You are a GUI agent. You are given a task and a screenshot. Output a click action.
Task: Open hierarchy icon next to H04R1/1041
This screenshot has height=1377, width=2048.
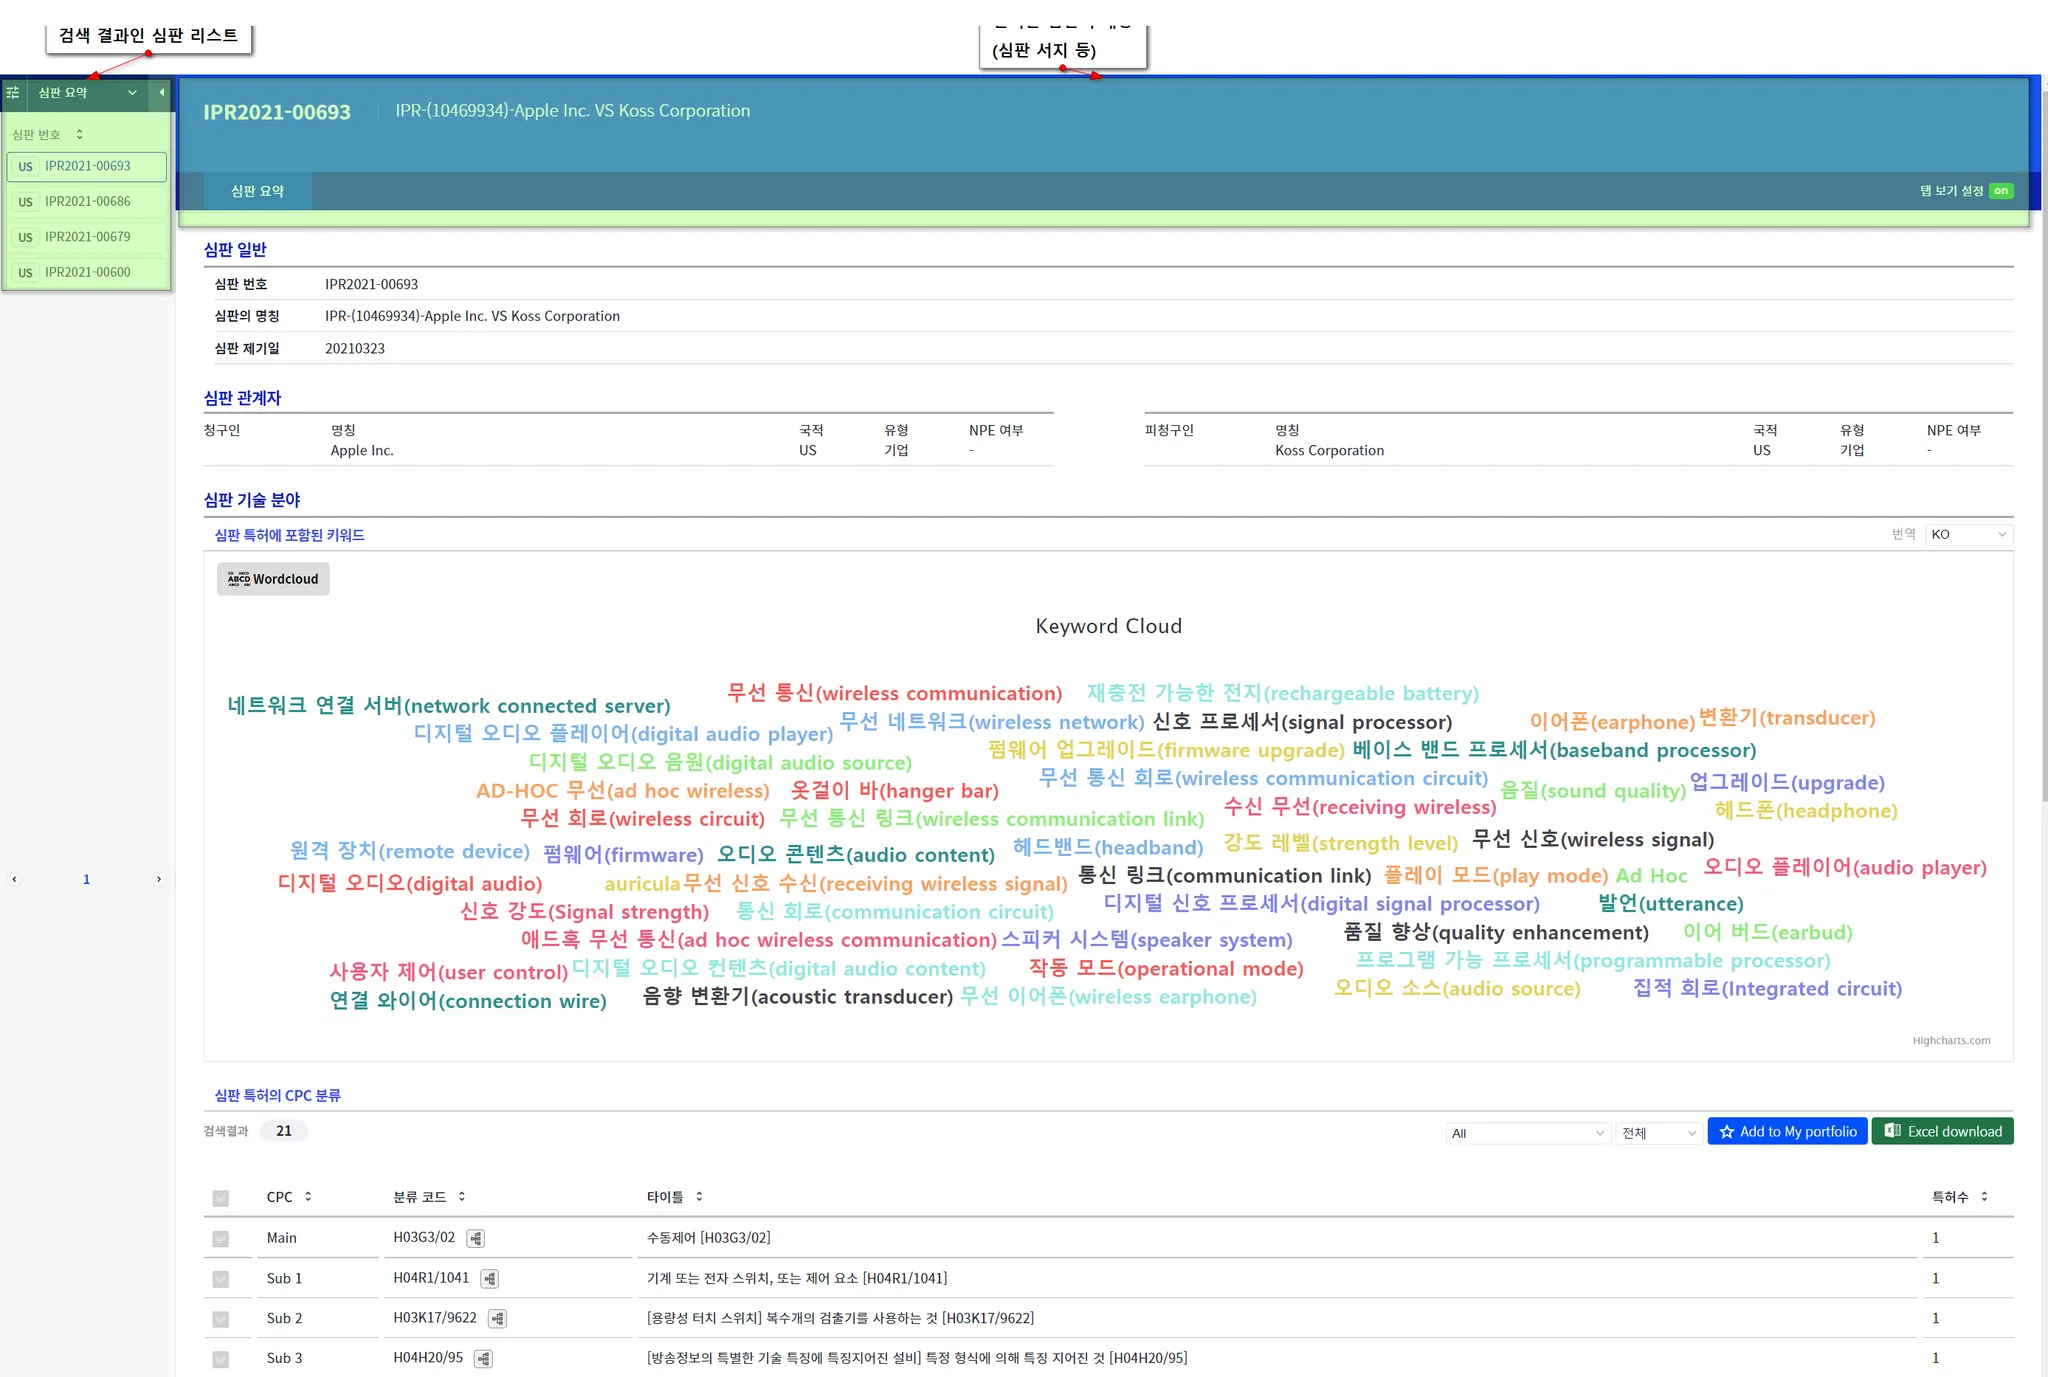[x=490, y=1278]
